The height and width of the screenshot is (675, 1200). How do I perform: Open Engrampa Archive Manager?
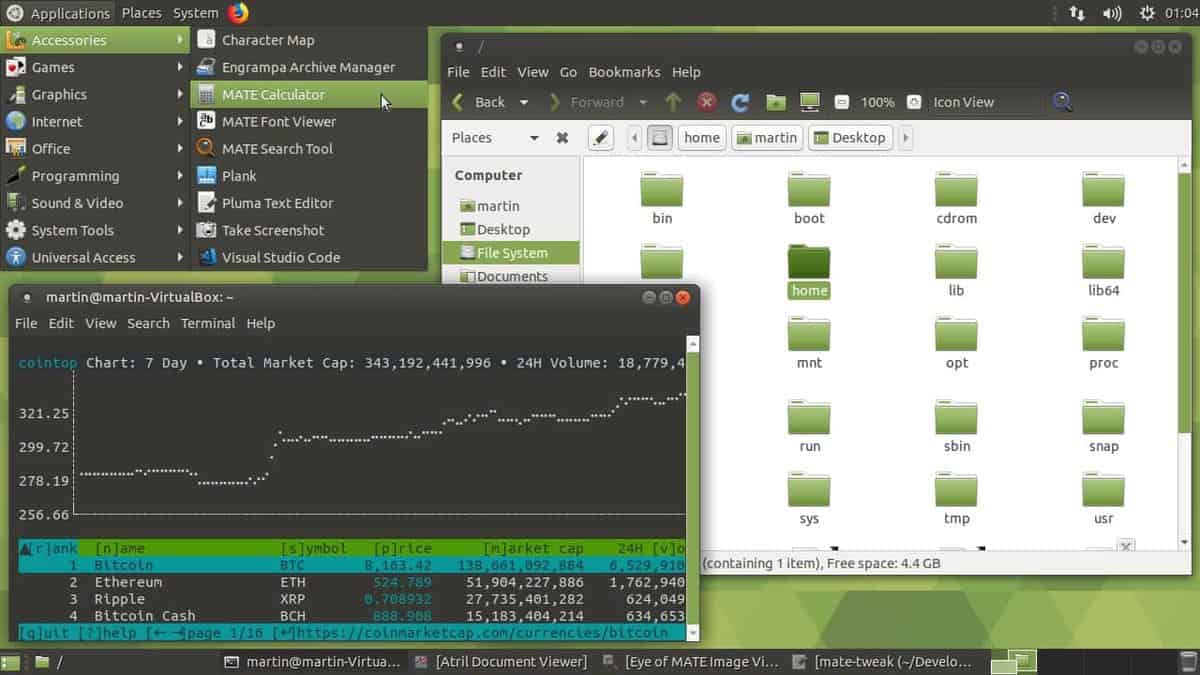pyautogui.click(x=309, y=67)
